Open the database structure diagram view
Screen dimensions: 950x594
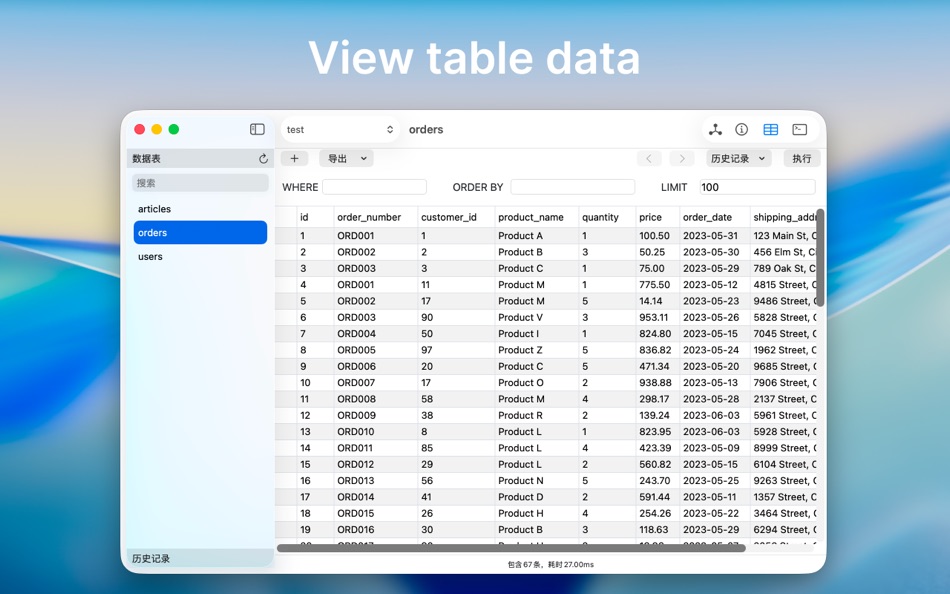[x=714, y=129]
